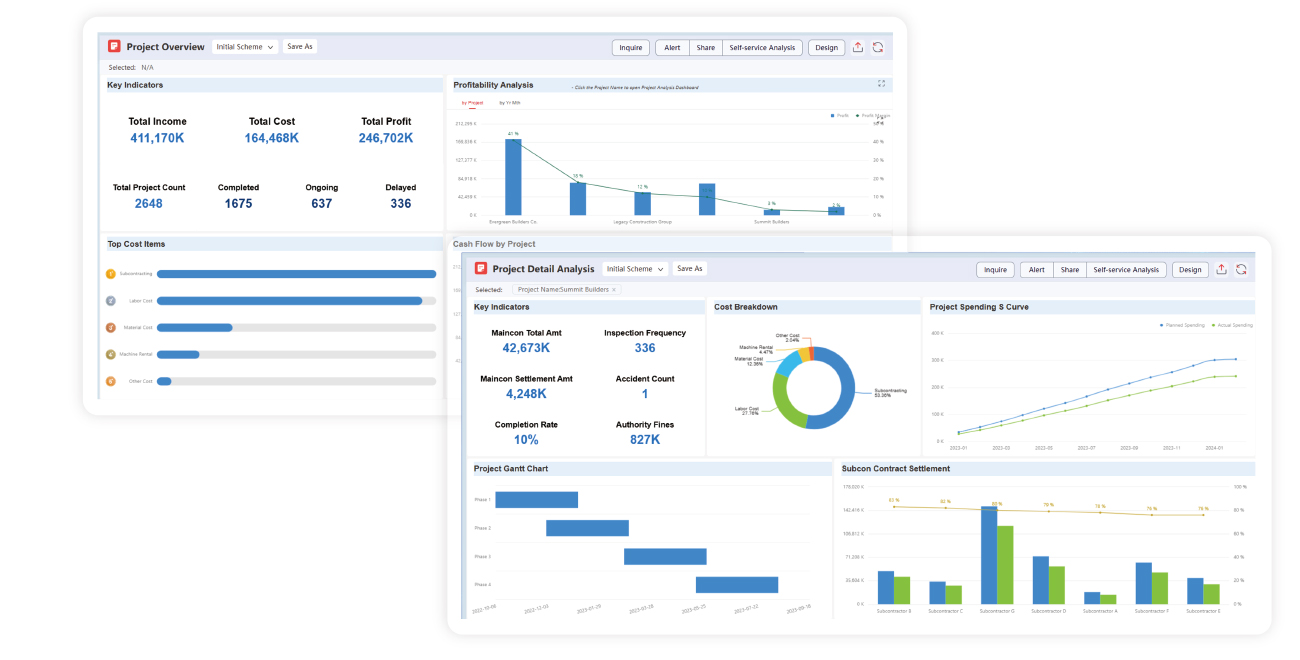
Task: Select the 'by Project' tab
Action: 472,103
